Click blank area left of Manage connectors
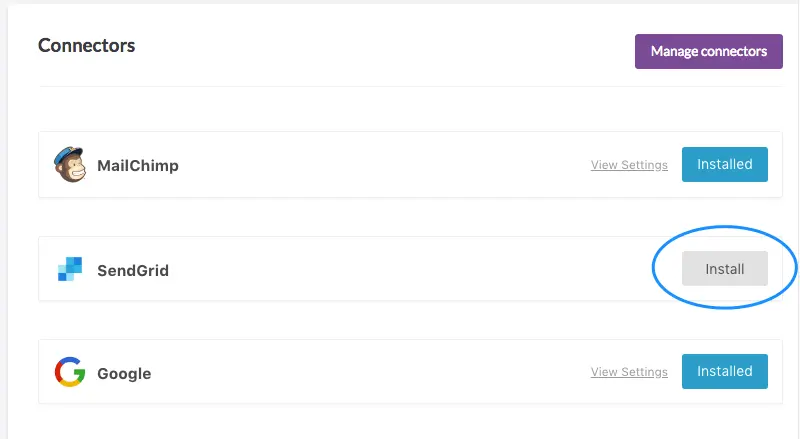 tap(400, 48)
